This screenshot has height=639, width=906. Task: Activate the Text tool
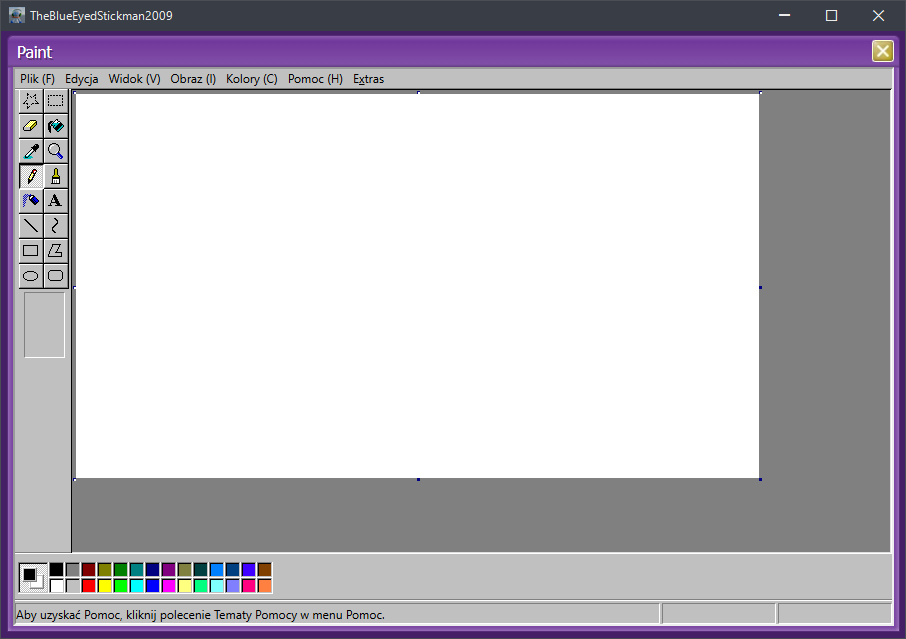[x=56, y=201]
